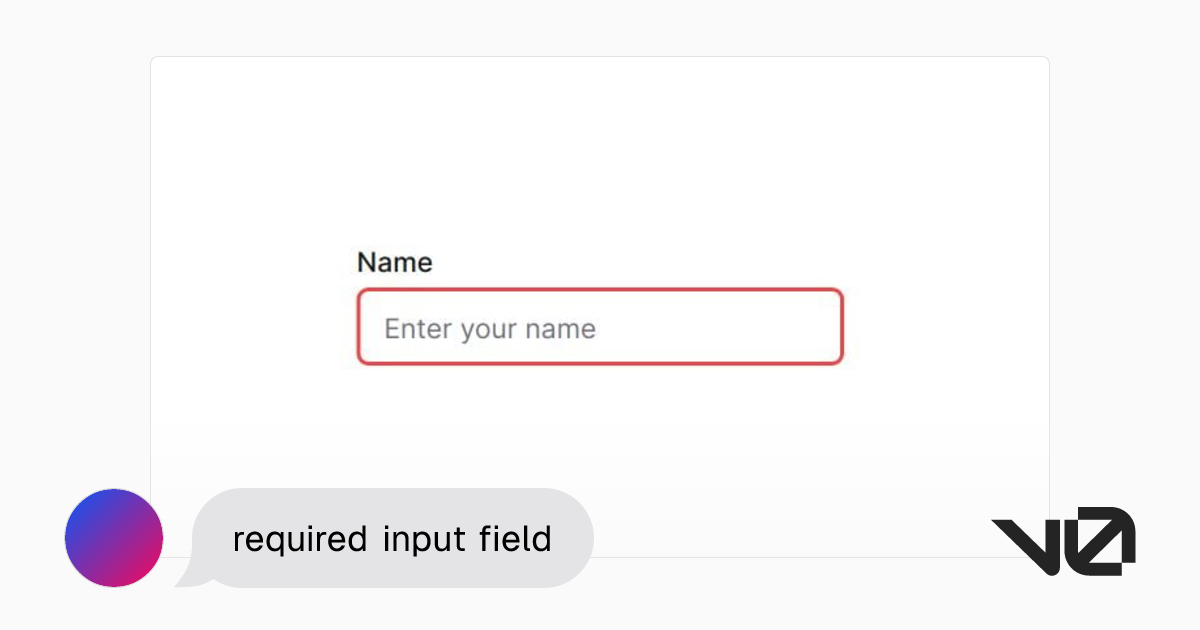Click inside the 'Enter your name' field

(598, 327)
